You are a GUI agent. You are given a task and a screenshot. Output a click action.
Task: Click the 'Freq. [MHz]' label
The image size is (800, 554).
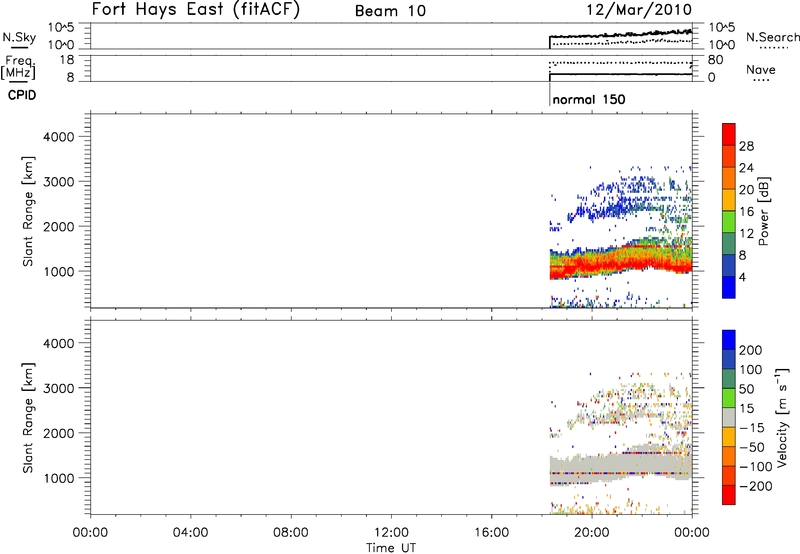click(x=19, y=68)
